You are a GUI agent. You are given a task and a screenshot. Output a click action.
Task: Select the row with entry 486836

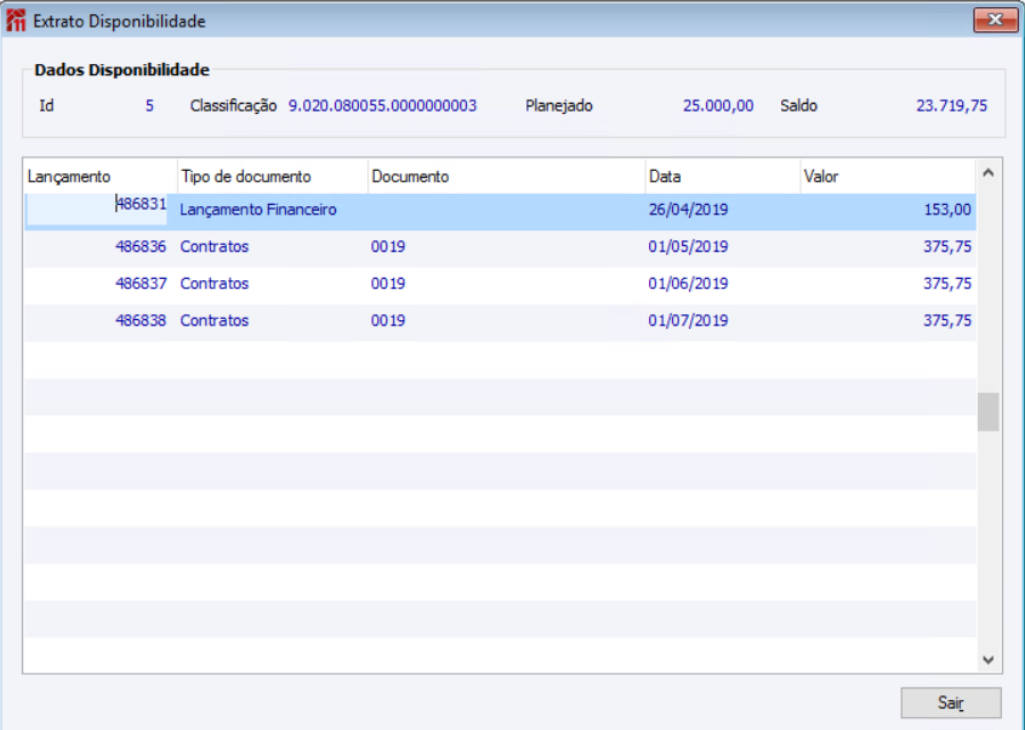(x=500, y=247)
